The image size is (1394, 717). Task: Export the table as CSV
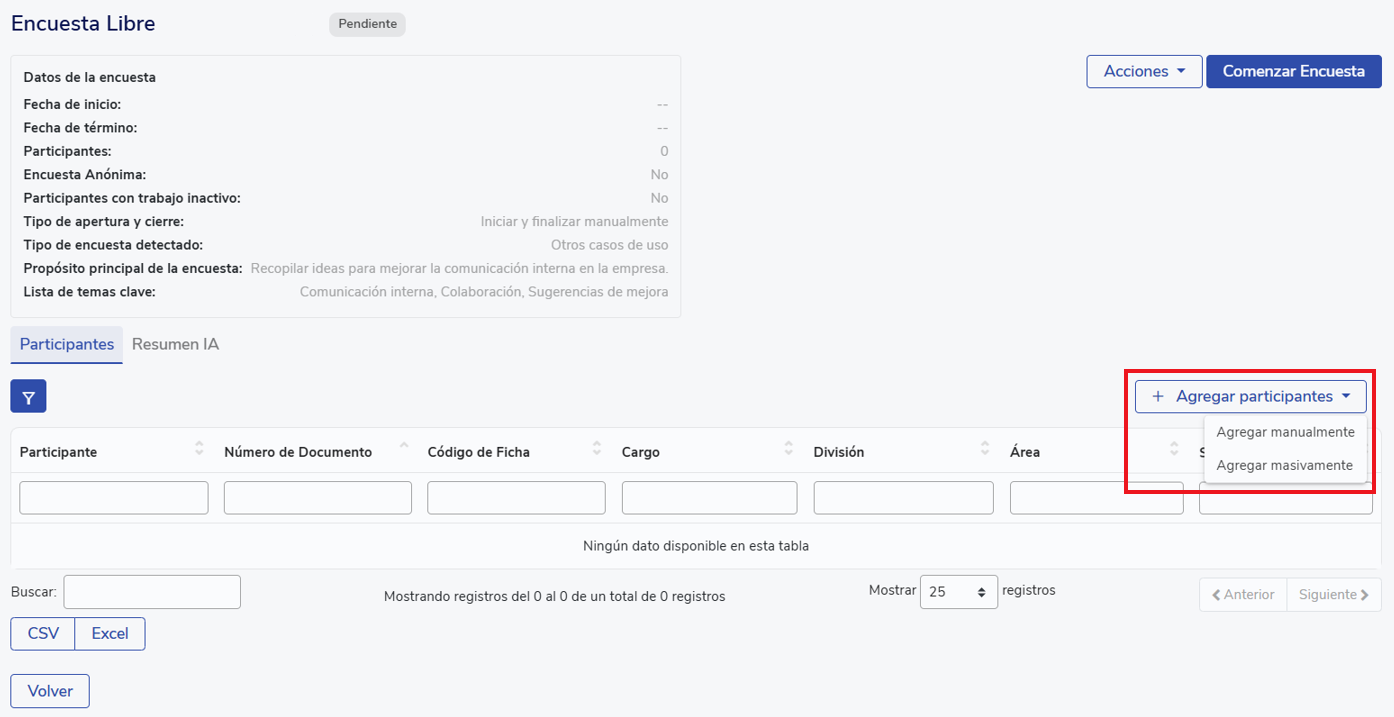coord(43,634)
